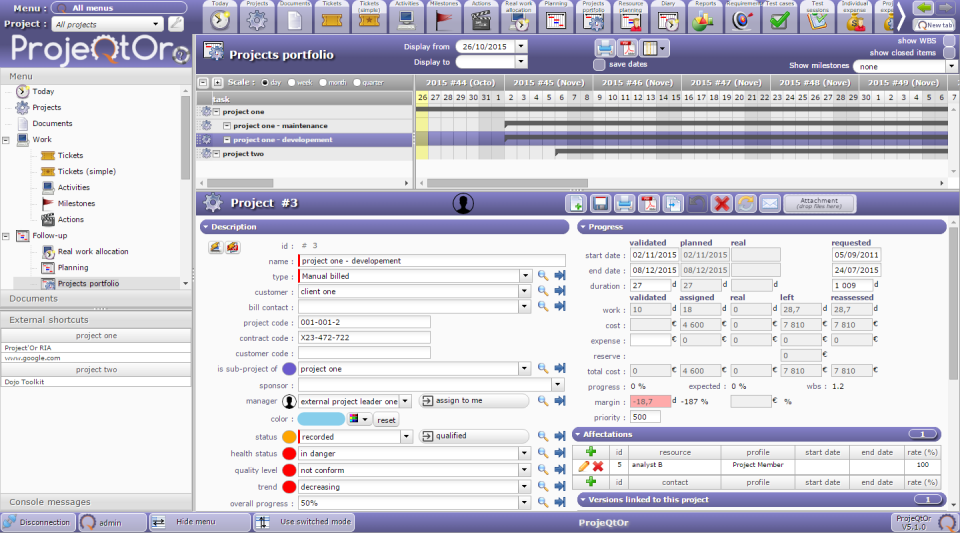Open status recorded dropdown
Screen dimensions: 960x533
(406, 437)
